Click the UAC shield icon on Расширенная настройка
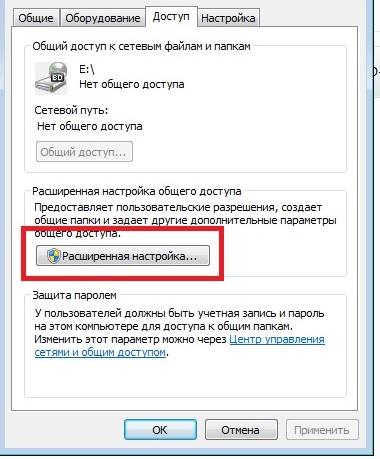380x459 pixels. pos(53,256)
